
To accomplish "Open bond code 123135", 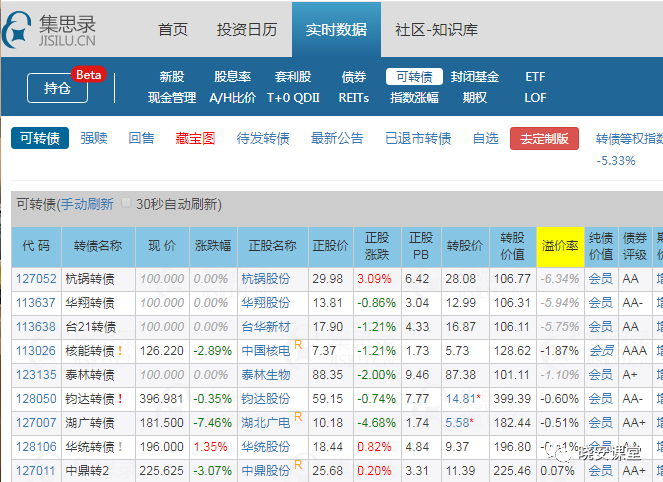I will [36, 375].
